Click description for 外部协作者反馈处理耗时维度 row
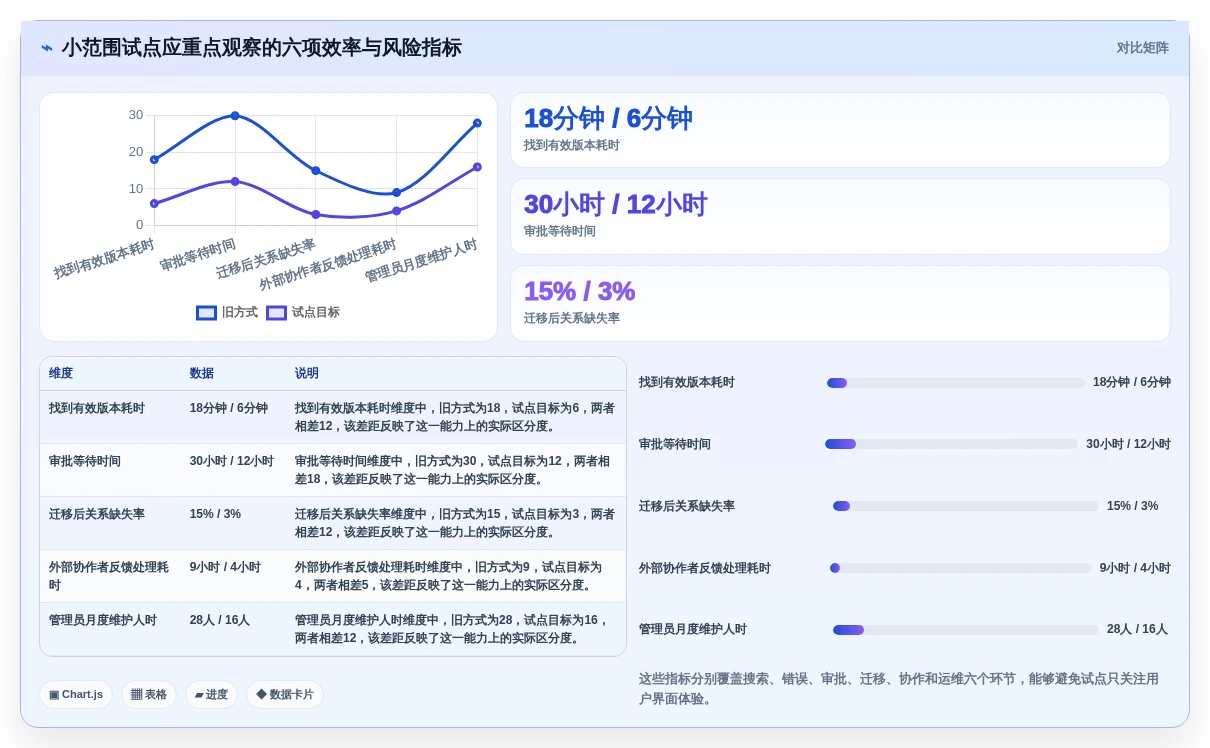 coord(448,576)
